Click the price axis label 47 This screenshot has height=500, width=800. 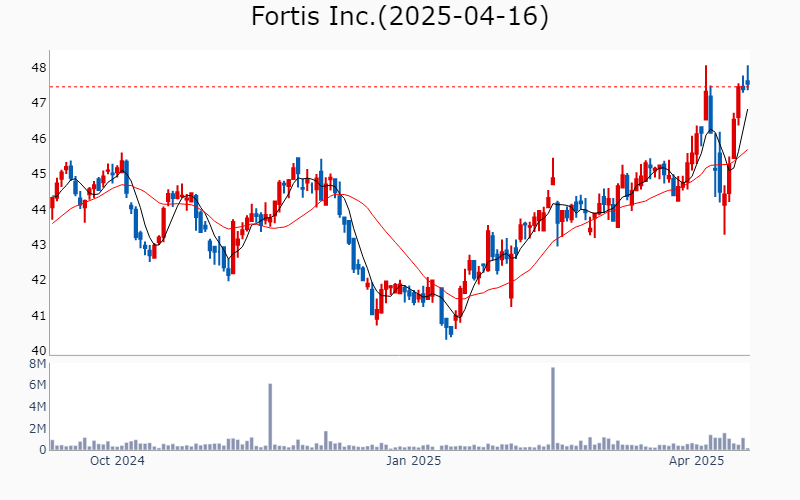point(39,103)
